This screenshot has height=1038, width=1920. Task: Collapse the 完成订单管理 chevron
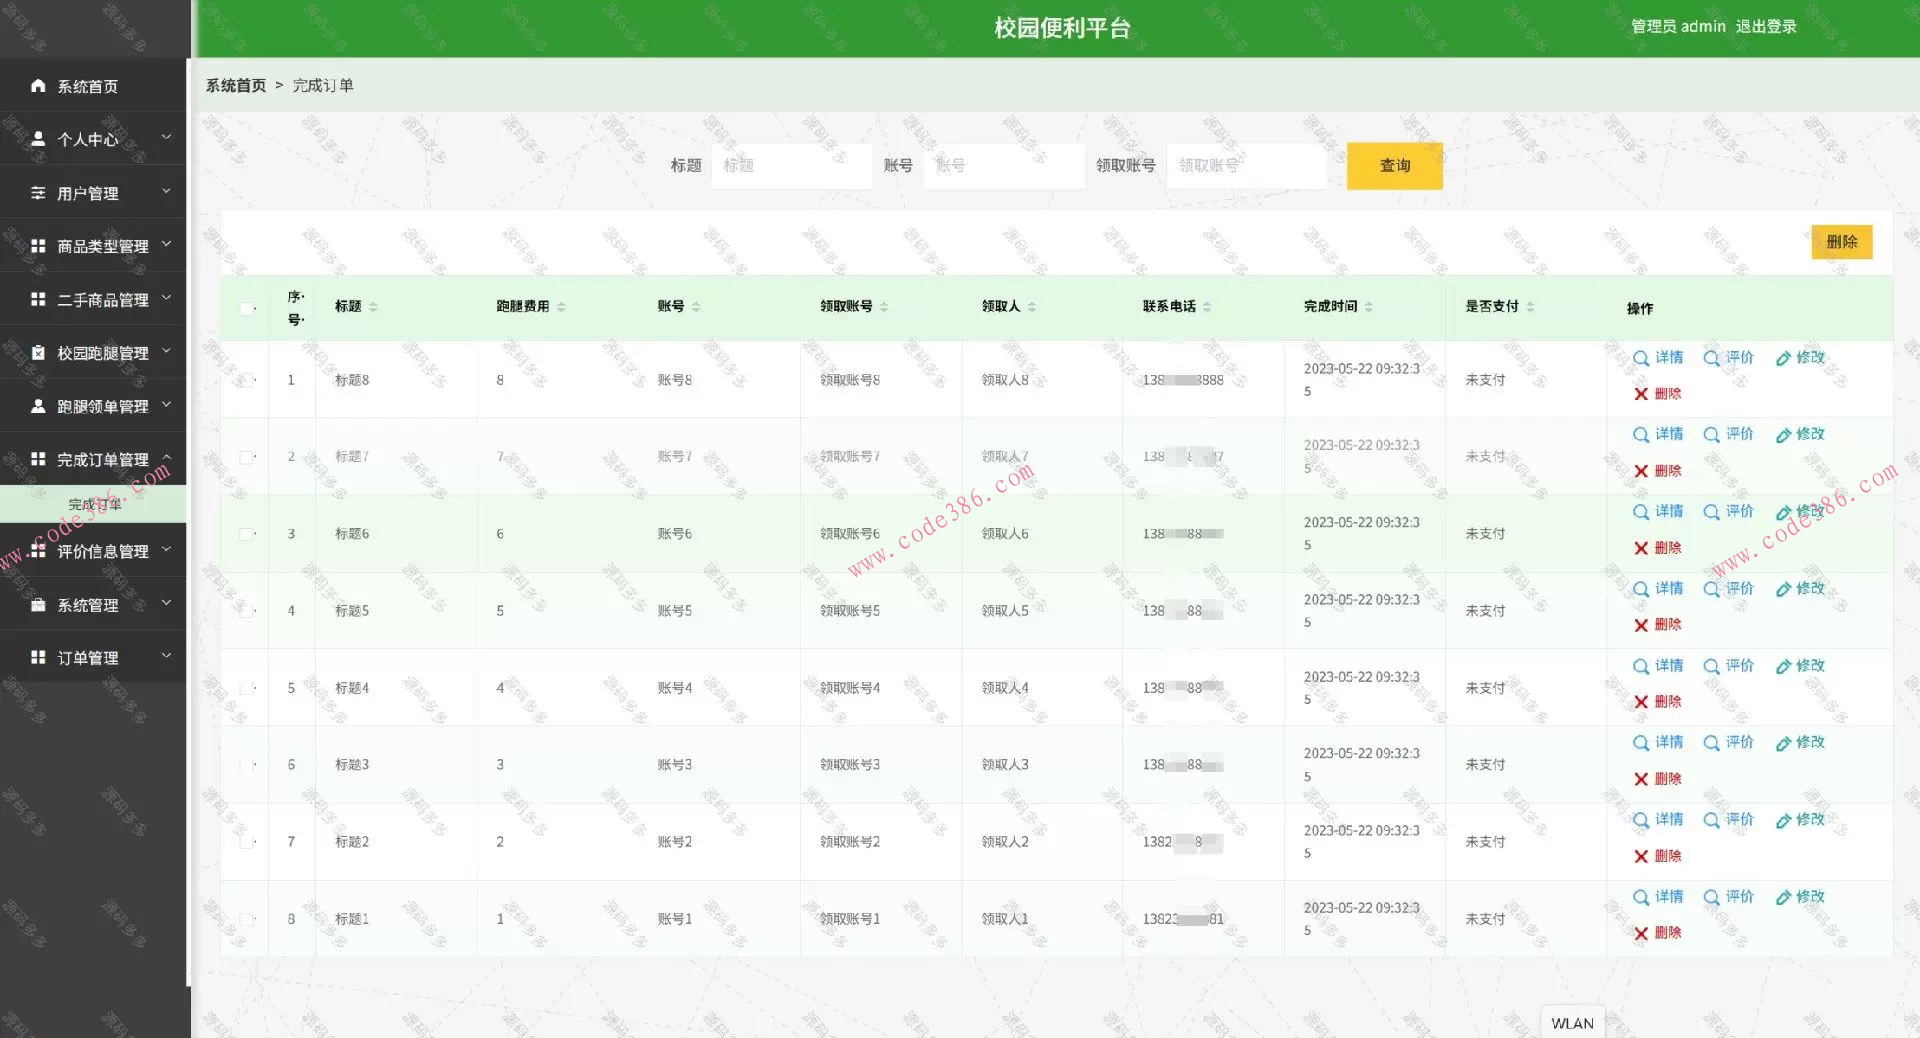click(x=167, y=457)
